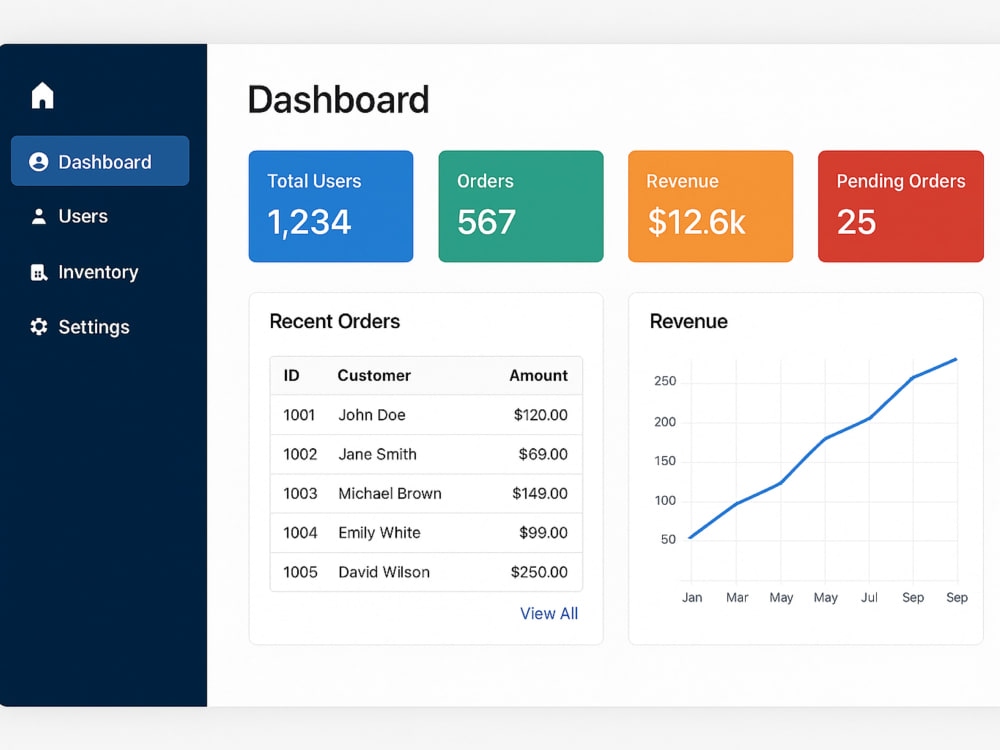Click the home icon in the sidebar
Viewport: 1000px width, 750px height.
tap(43, 96)
